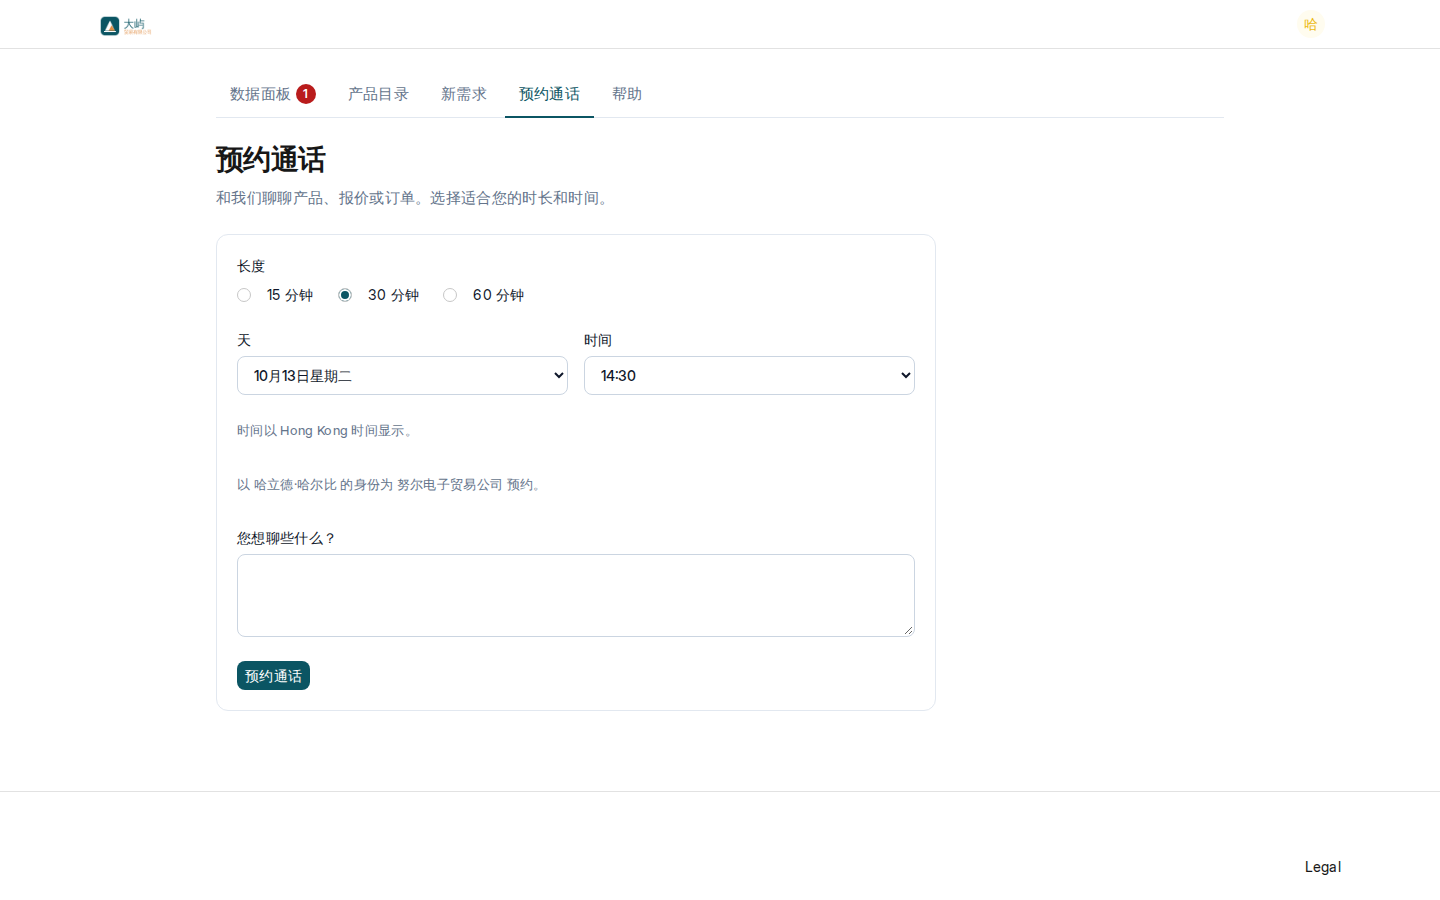Click the 长度 field label
The image size is (1440, 900).
tap(251, 266)
